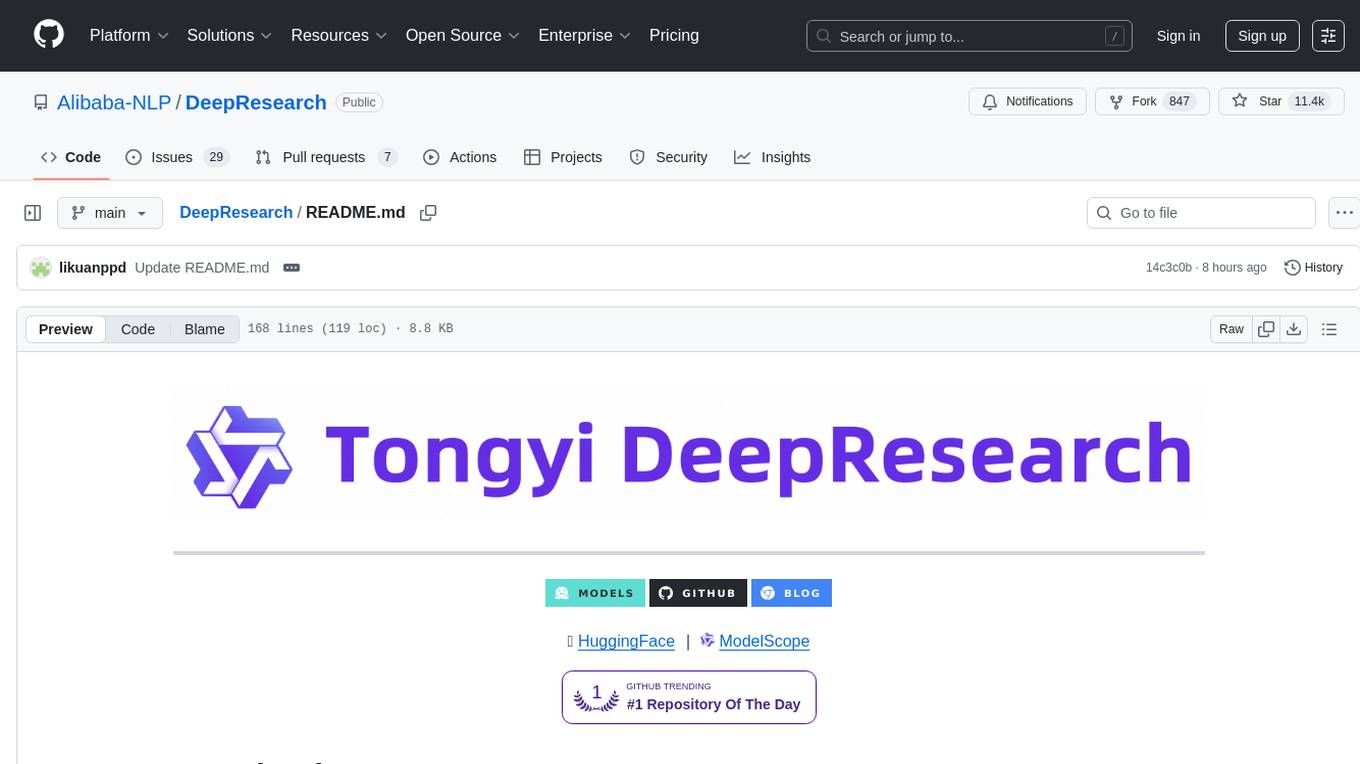This screenshot has height=764, width=1360.
Task: Open the DeepResearch breadcrumb folder link
Action: point(236,212)
